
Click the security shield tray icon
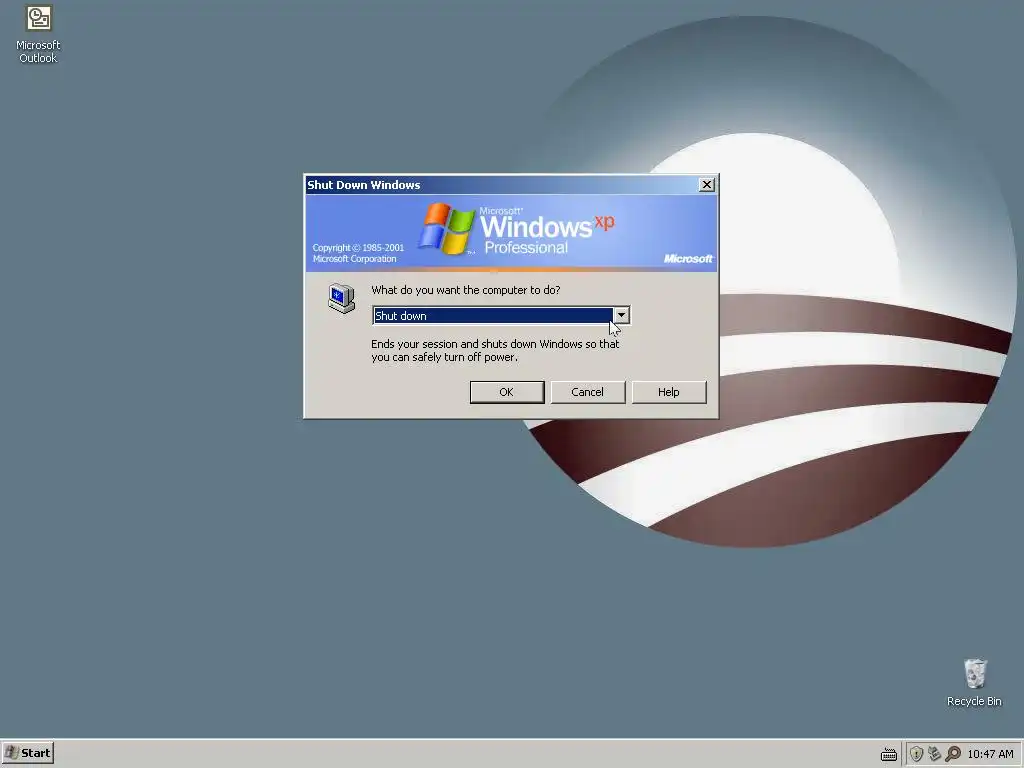pos(916,754)
